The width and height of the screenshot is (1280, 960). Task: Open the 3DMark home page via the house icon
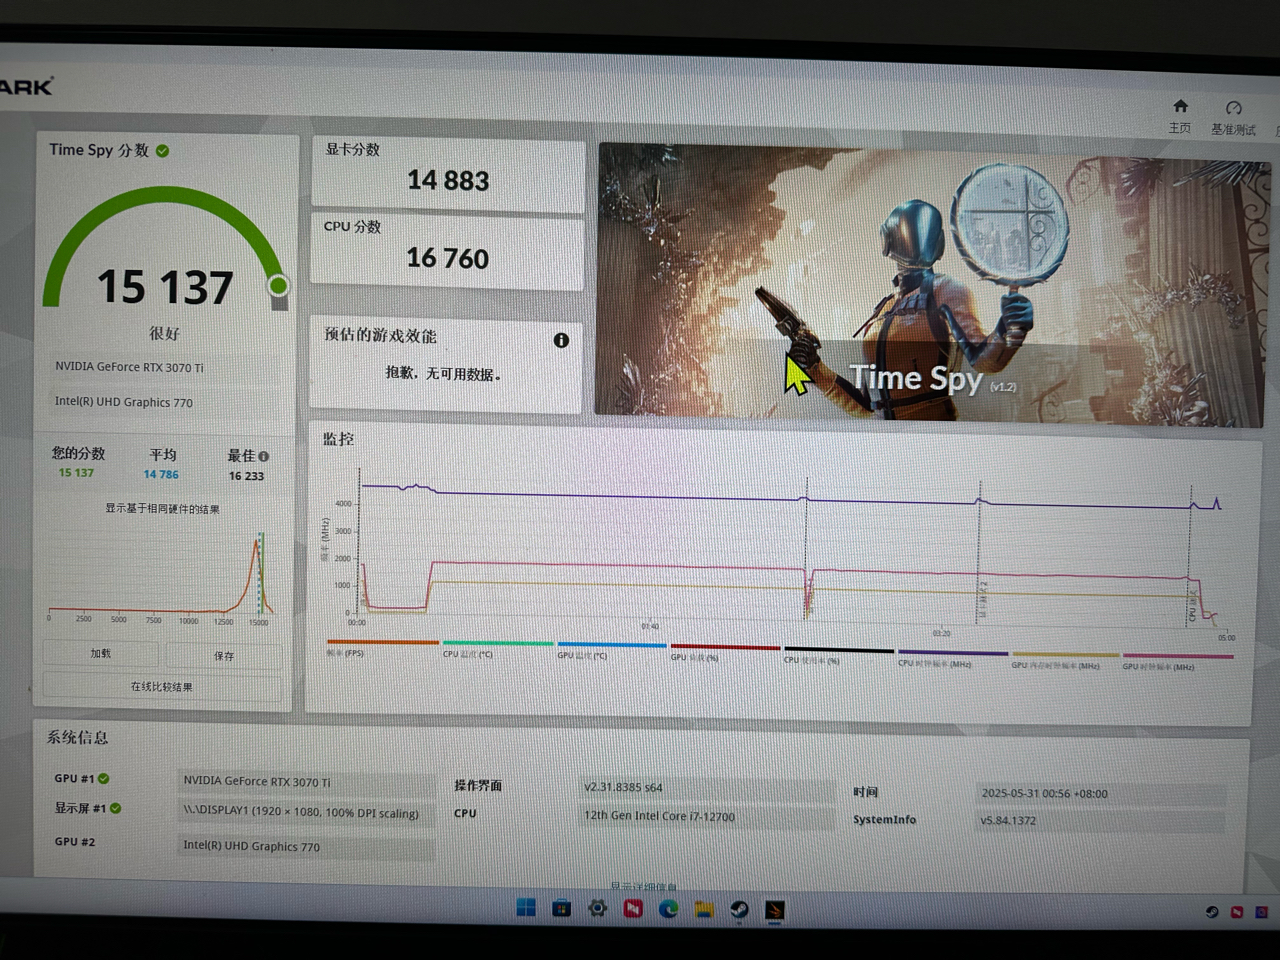tap(1180, 112)
